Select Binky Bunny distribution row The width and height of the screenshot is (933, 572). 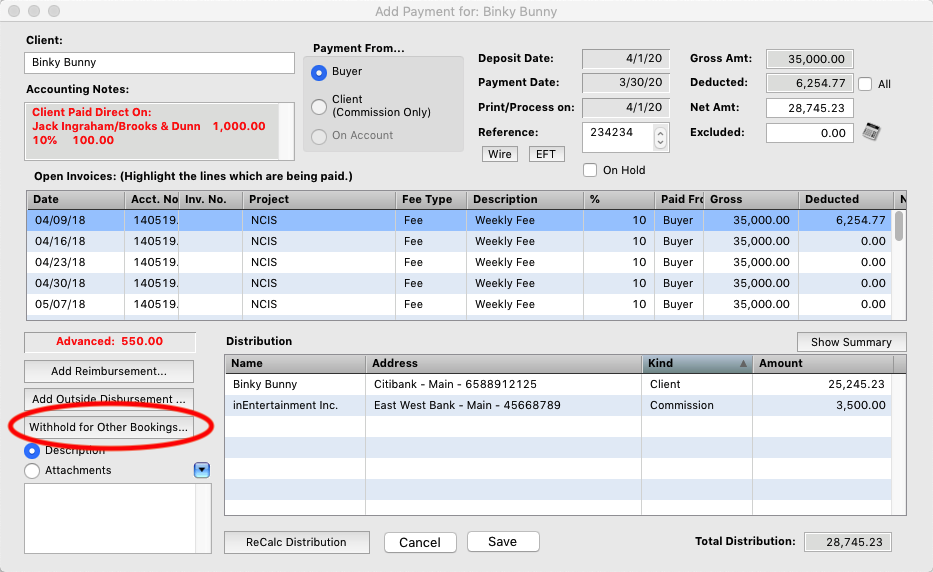pos(558,385)
